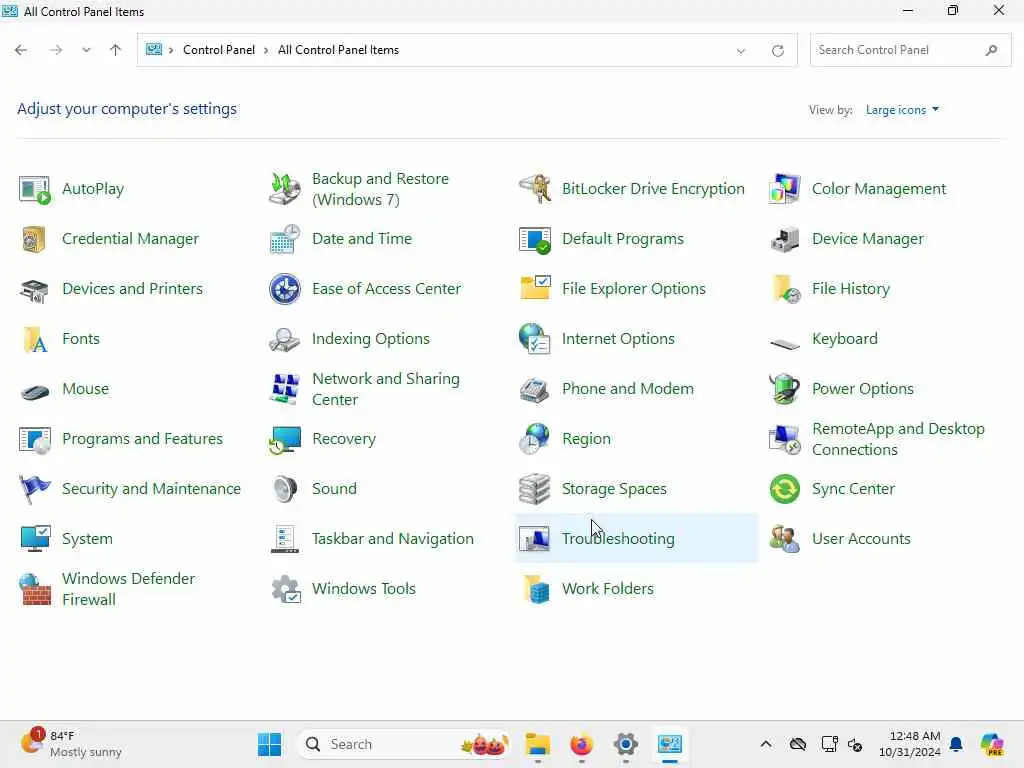Click the Storage Spaces icon
The width and height of the screenshot is (1024, 768).
click(x=535, y=489)
